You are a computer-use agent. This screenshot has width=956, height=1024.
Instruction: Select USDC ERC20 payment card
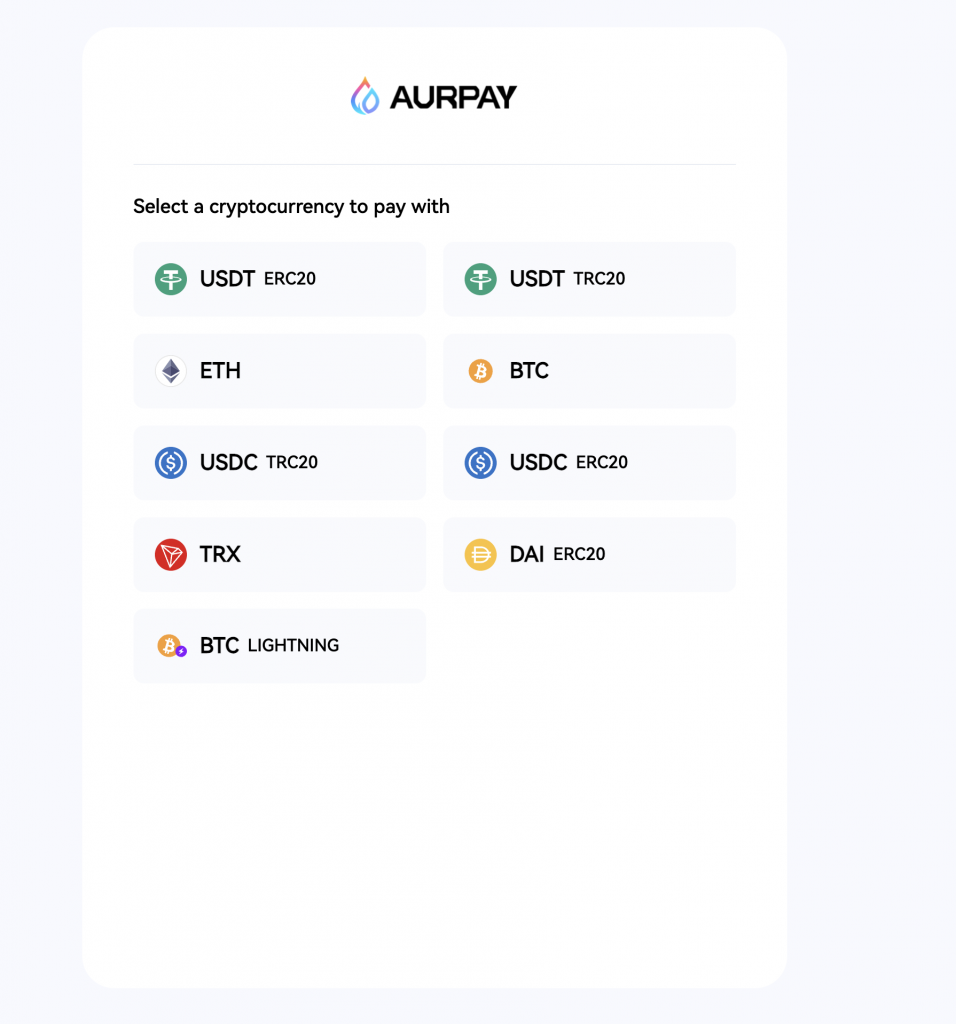click(x=590, y=462)
